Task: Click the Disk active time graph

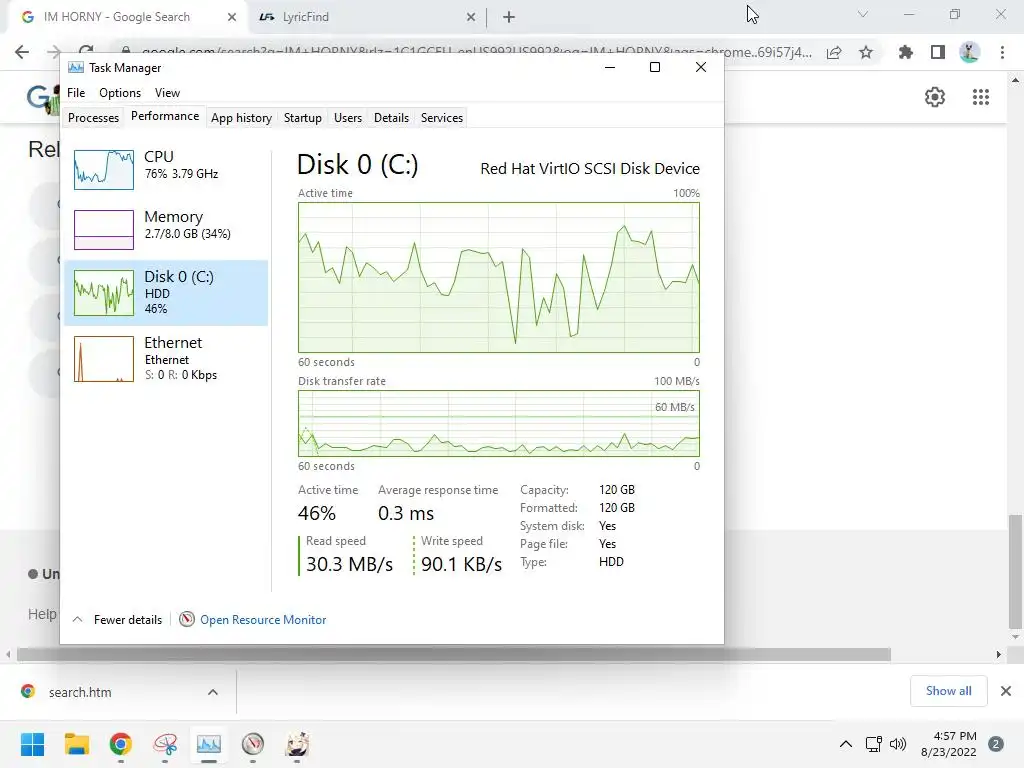Action: point(499,278)
